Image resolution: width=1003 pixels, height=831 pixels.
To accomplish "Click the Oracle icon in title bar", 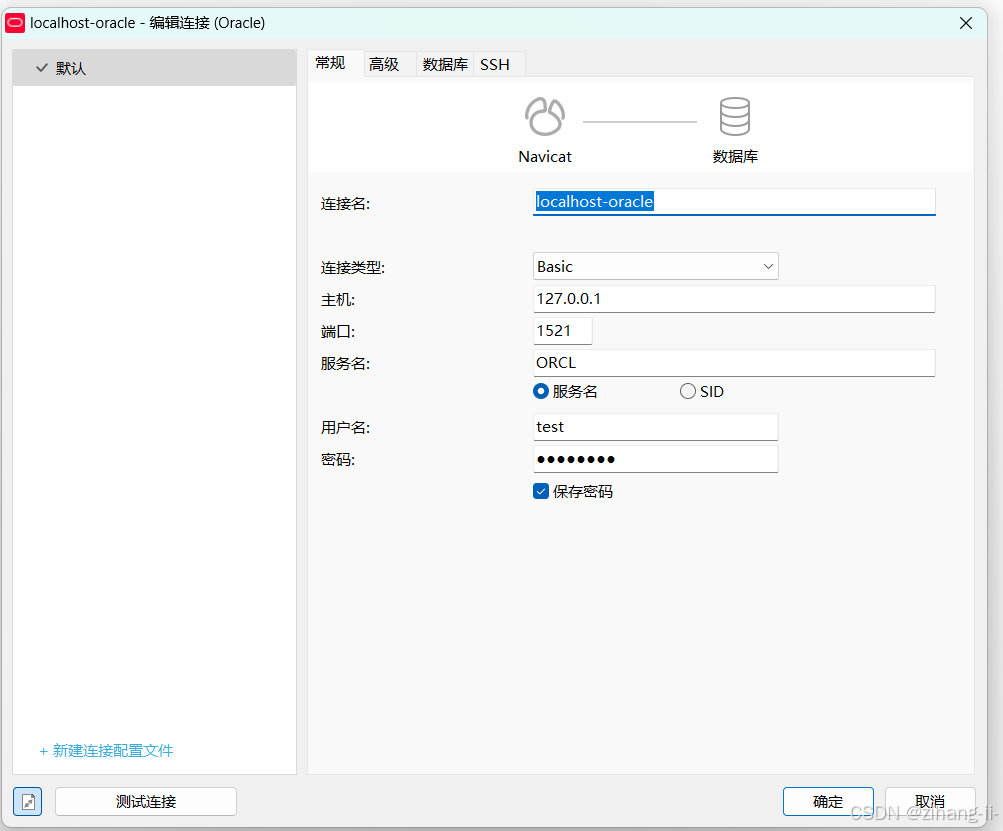I will (x=15, y=23).
